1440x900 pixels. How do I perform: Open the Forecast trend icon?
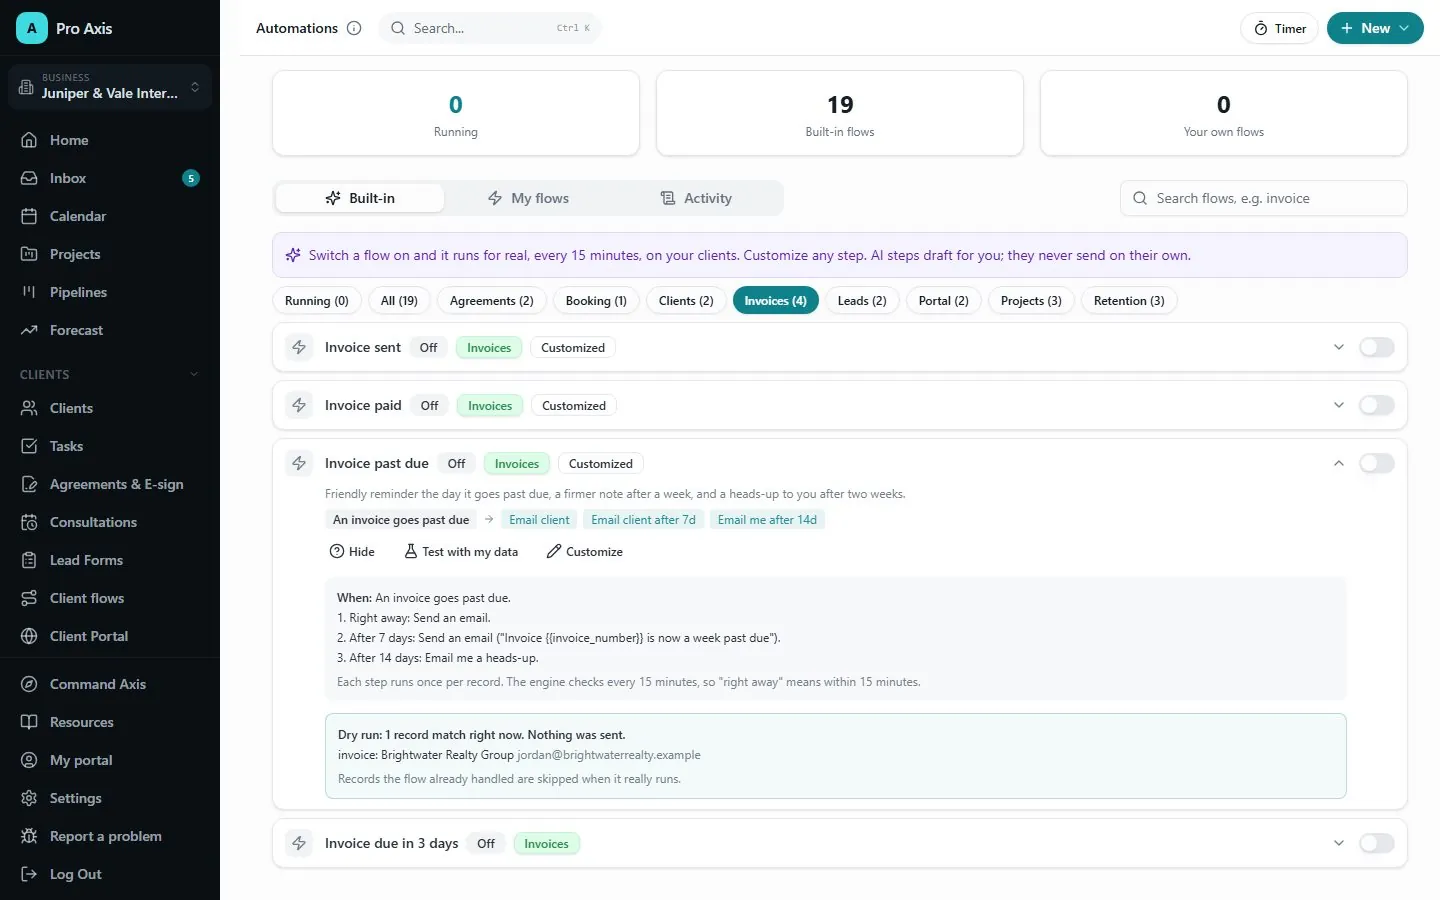tap(29, 330)
